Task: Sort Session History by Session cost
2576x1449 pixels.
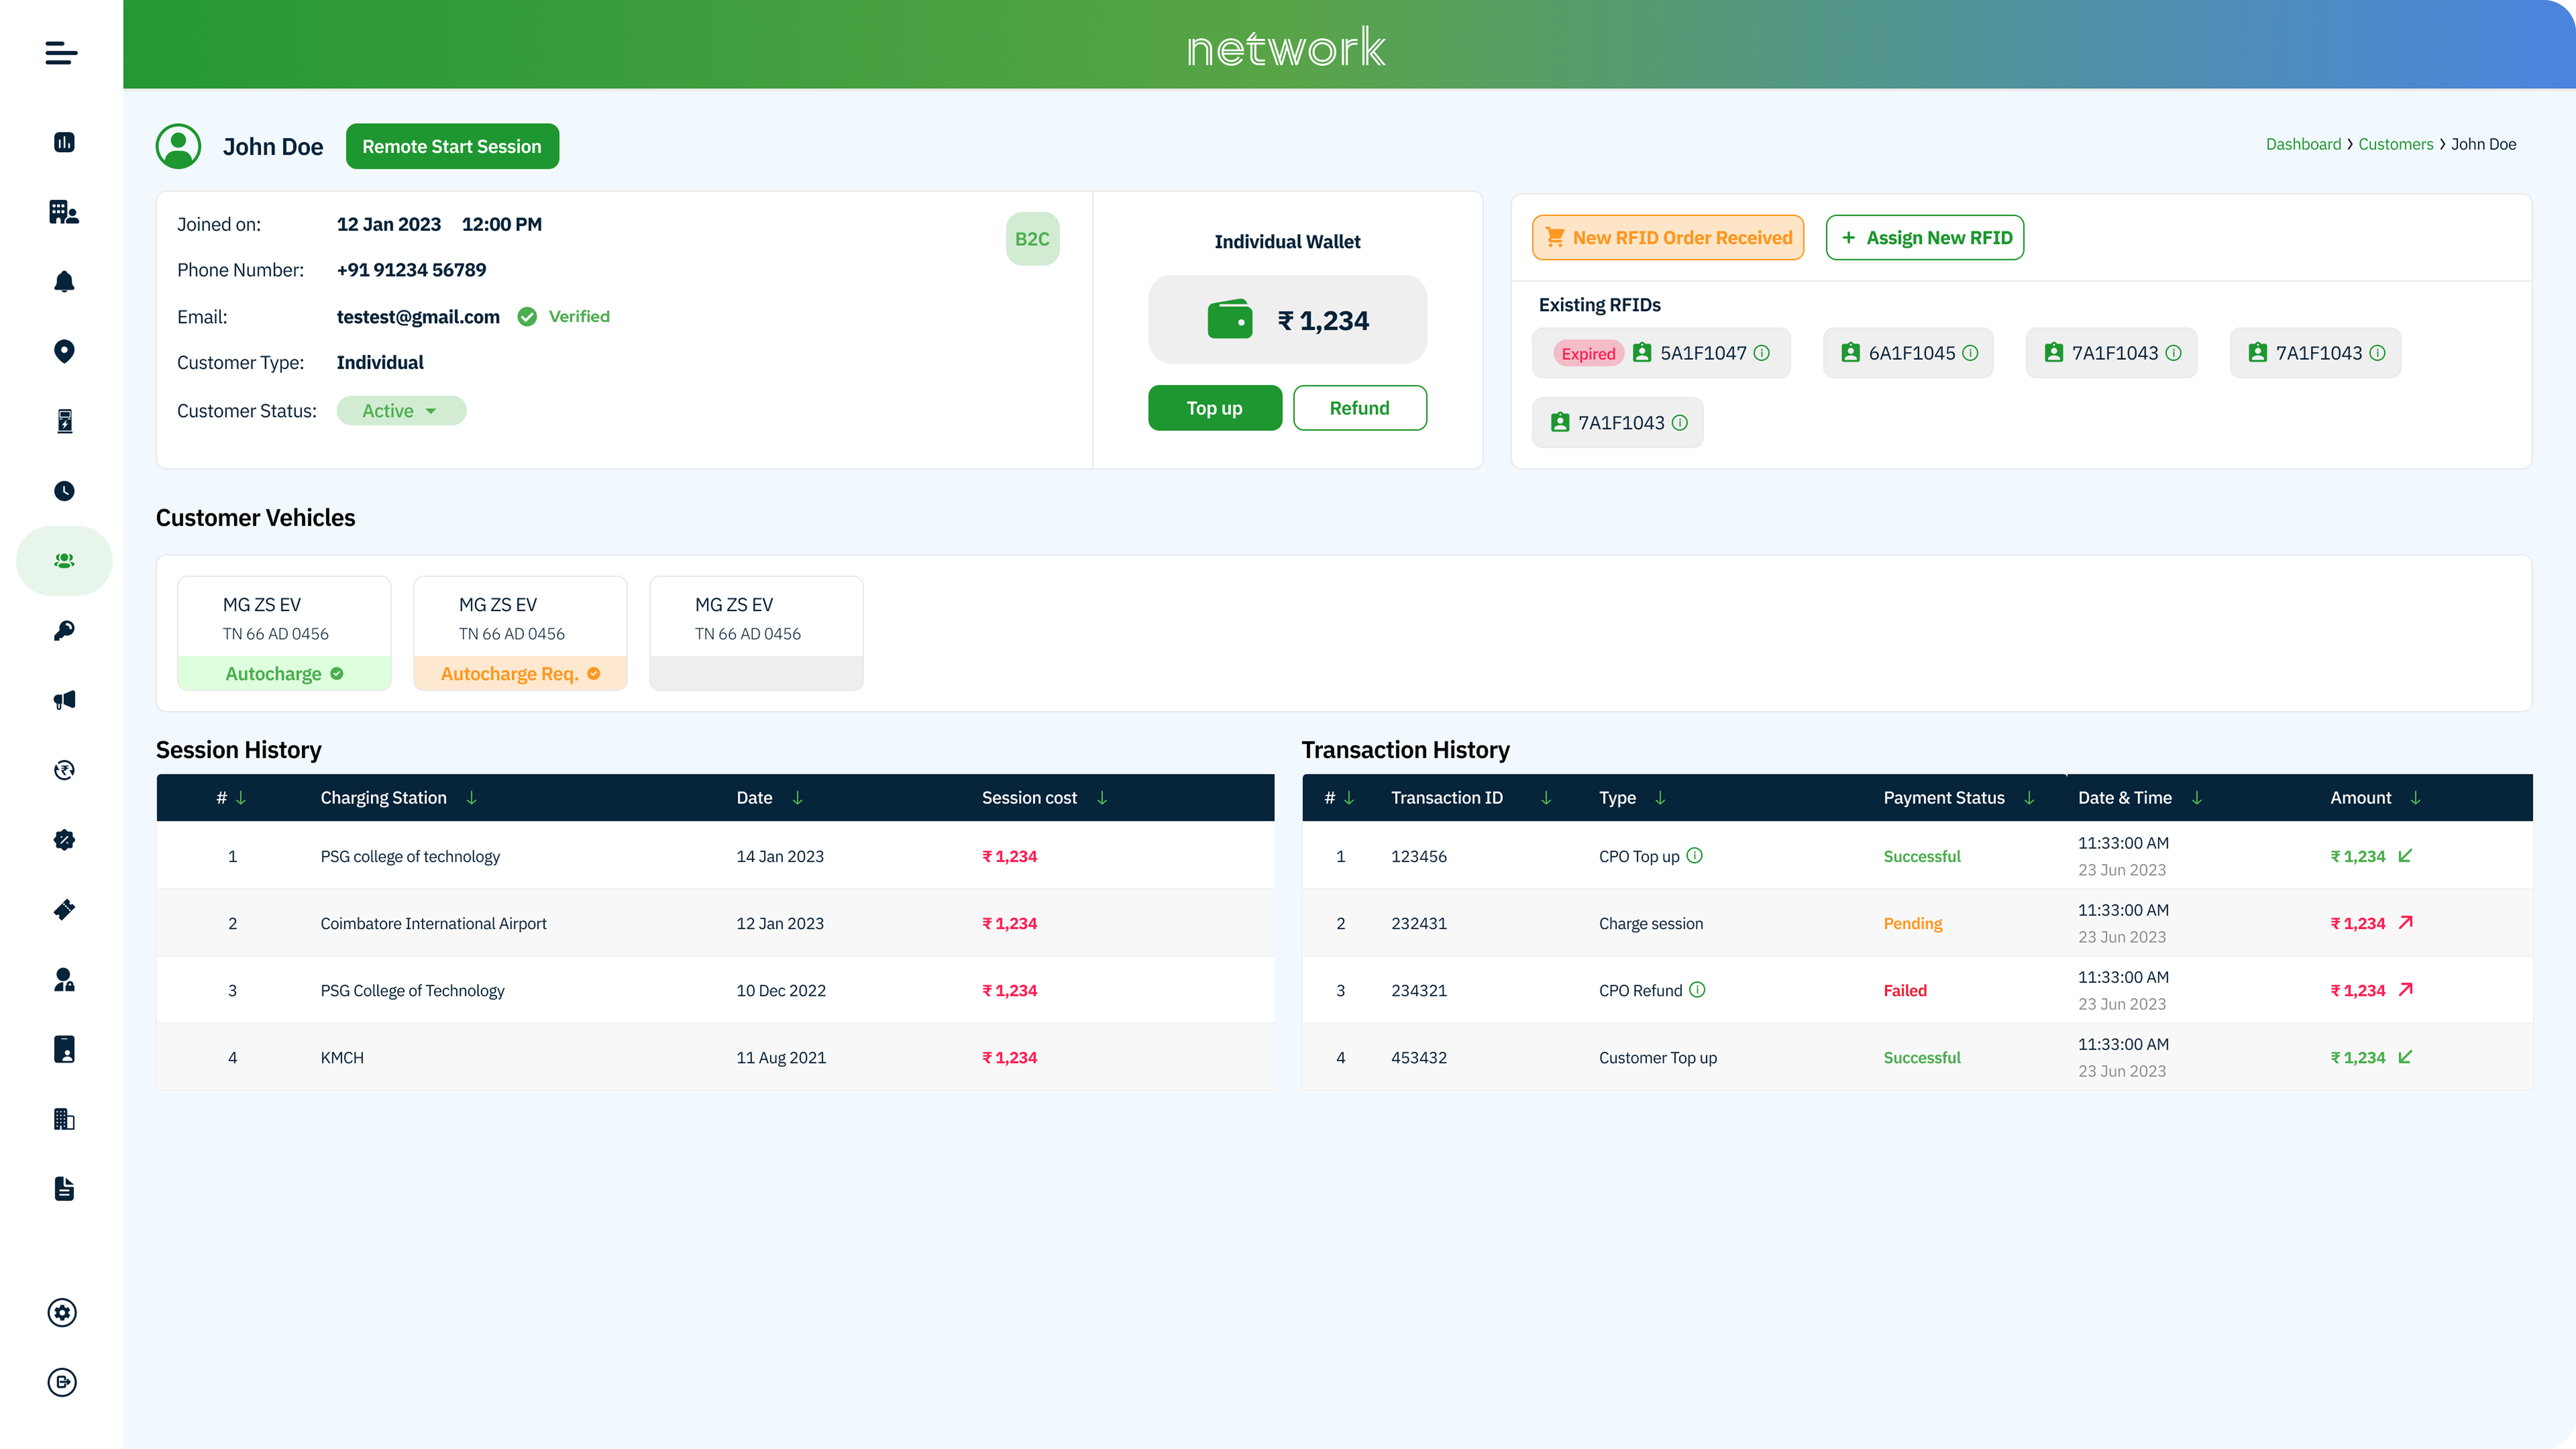Action: tap(1102, 798)
